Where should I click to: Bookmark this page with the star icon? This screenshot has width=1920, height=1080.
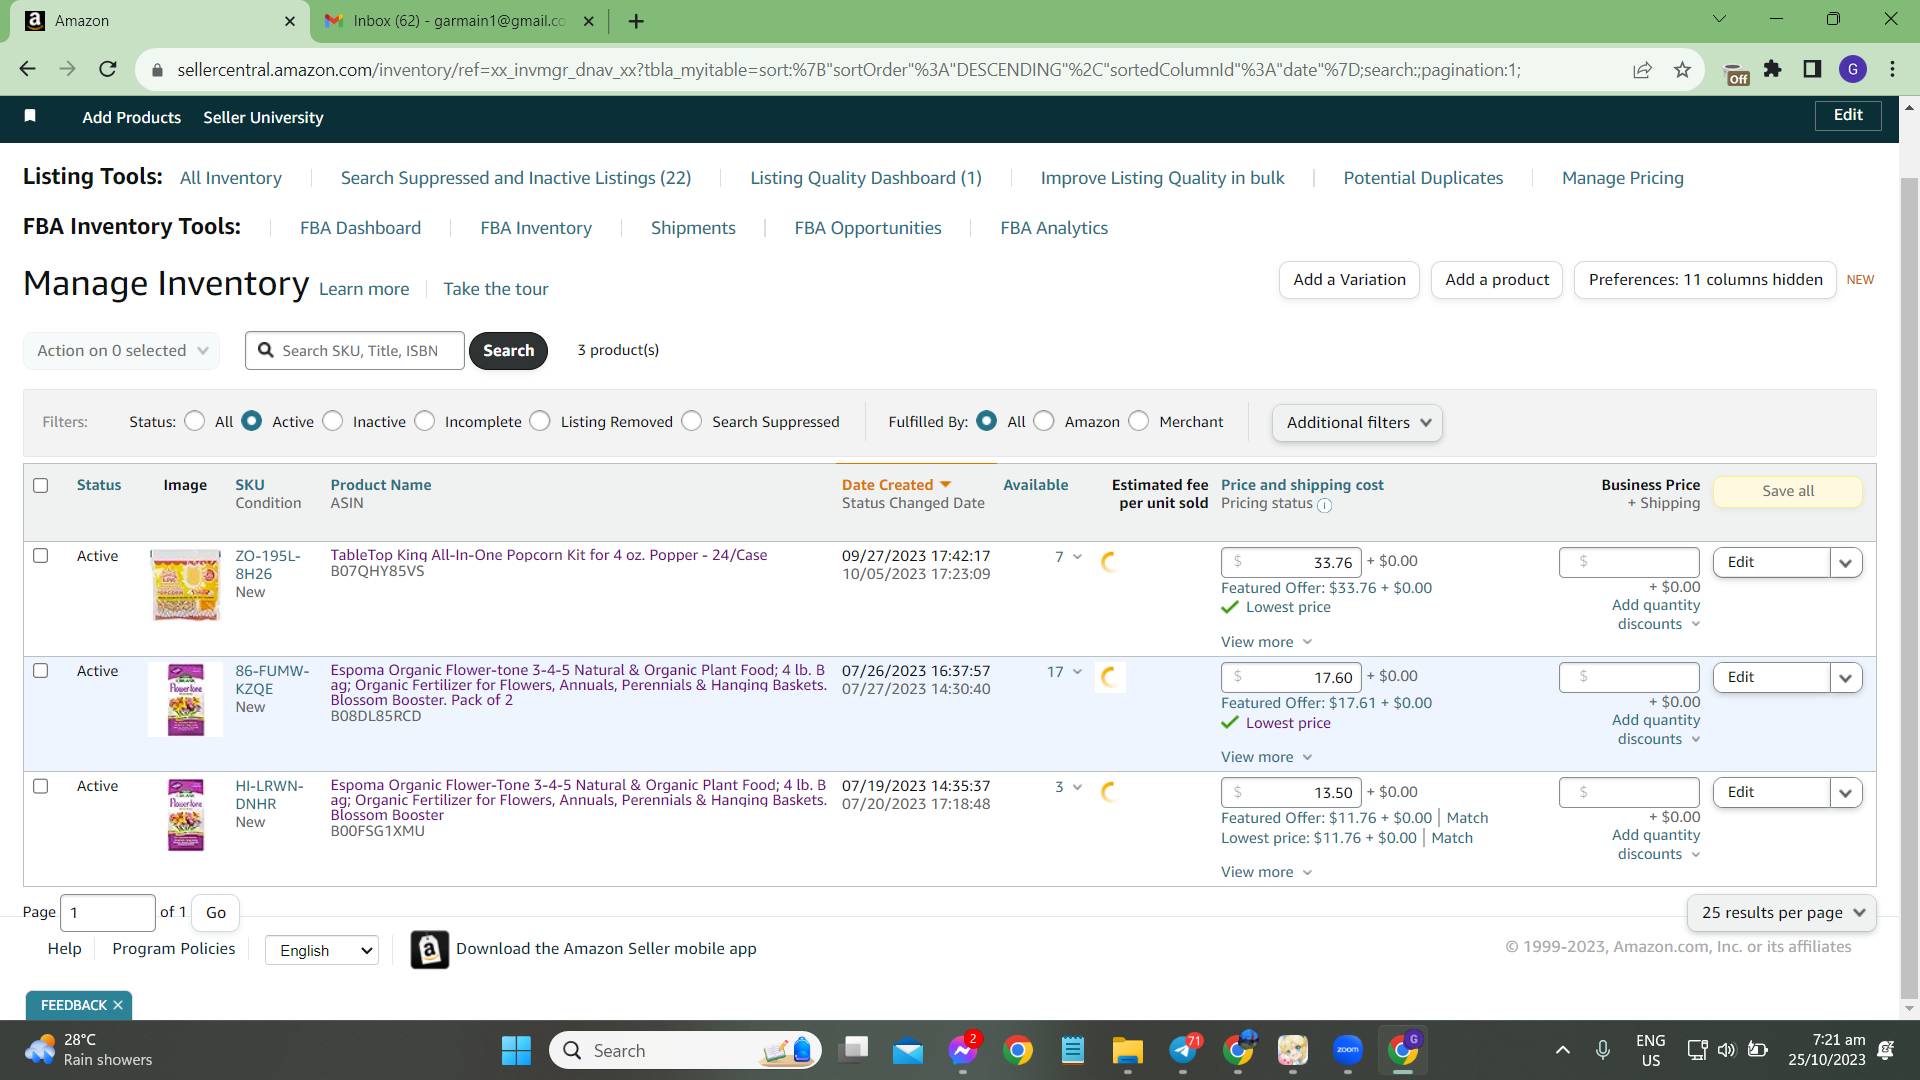(x=1682, y=69)
